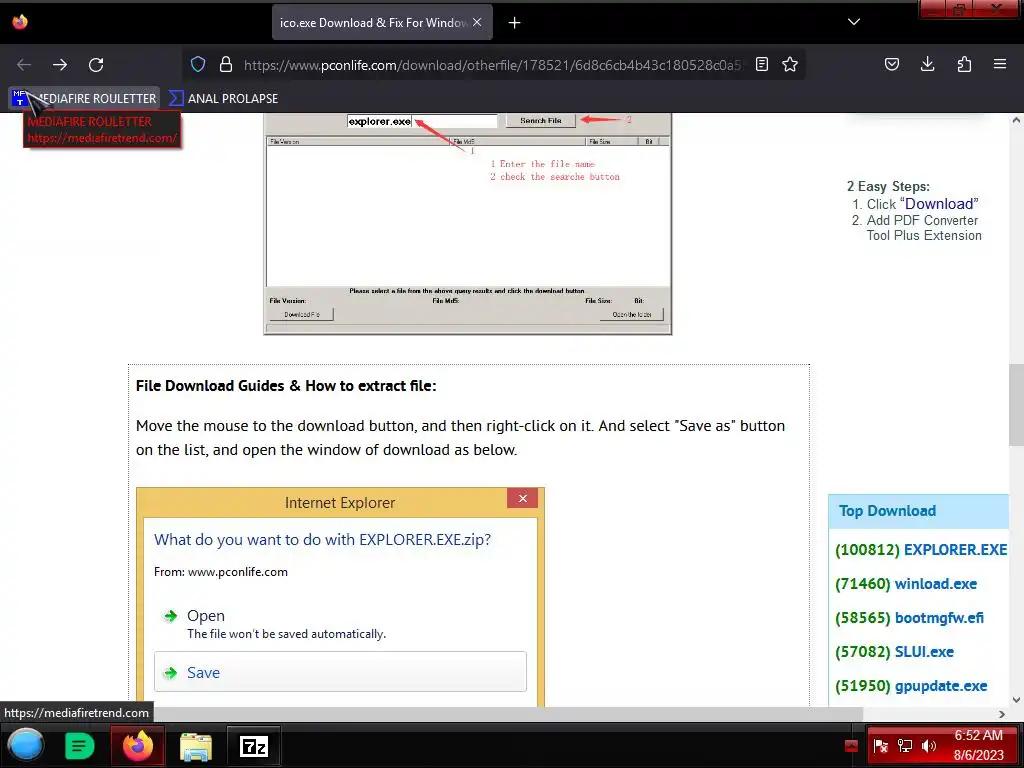The image size is (1024, 768).
Task: Click scroll up arrow of page
Action: (x=1016, y=120)
